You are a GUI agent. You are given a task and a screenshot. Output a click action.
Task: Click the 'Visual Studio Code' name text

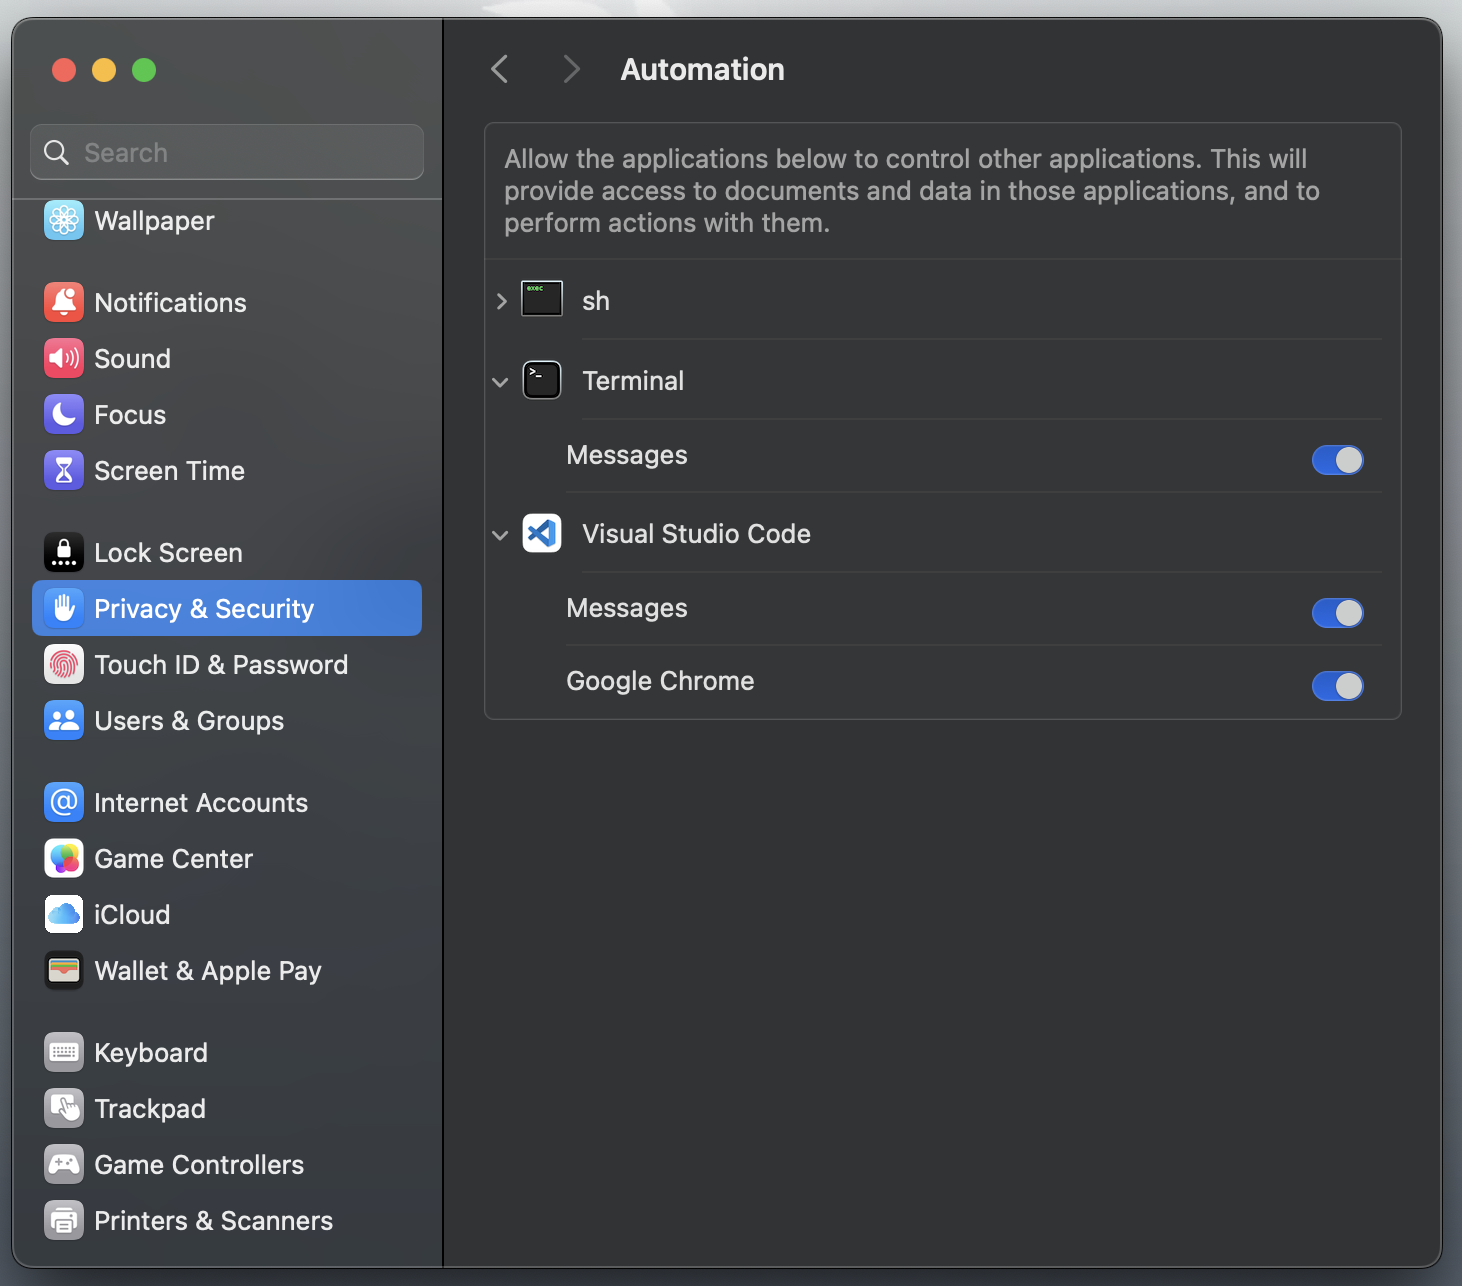(696, 534)
